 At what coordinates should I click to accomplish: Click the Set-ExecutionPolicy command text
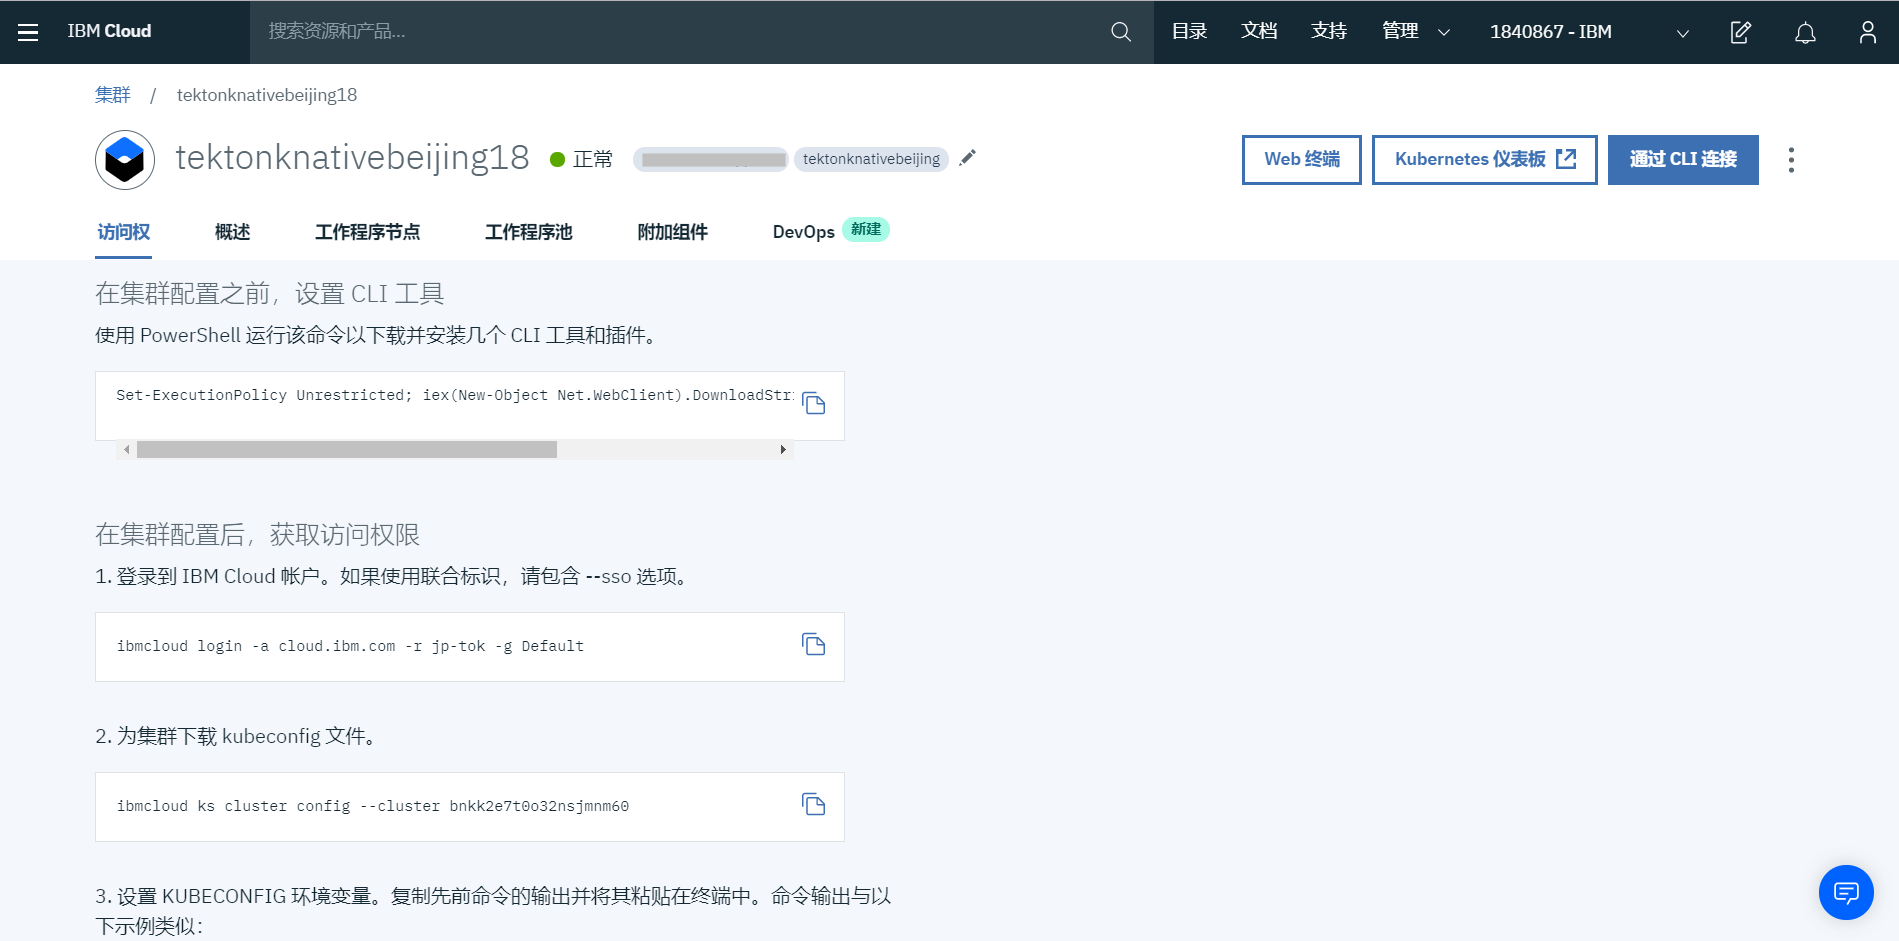click(455, 395)
